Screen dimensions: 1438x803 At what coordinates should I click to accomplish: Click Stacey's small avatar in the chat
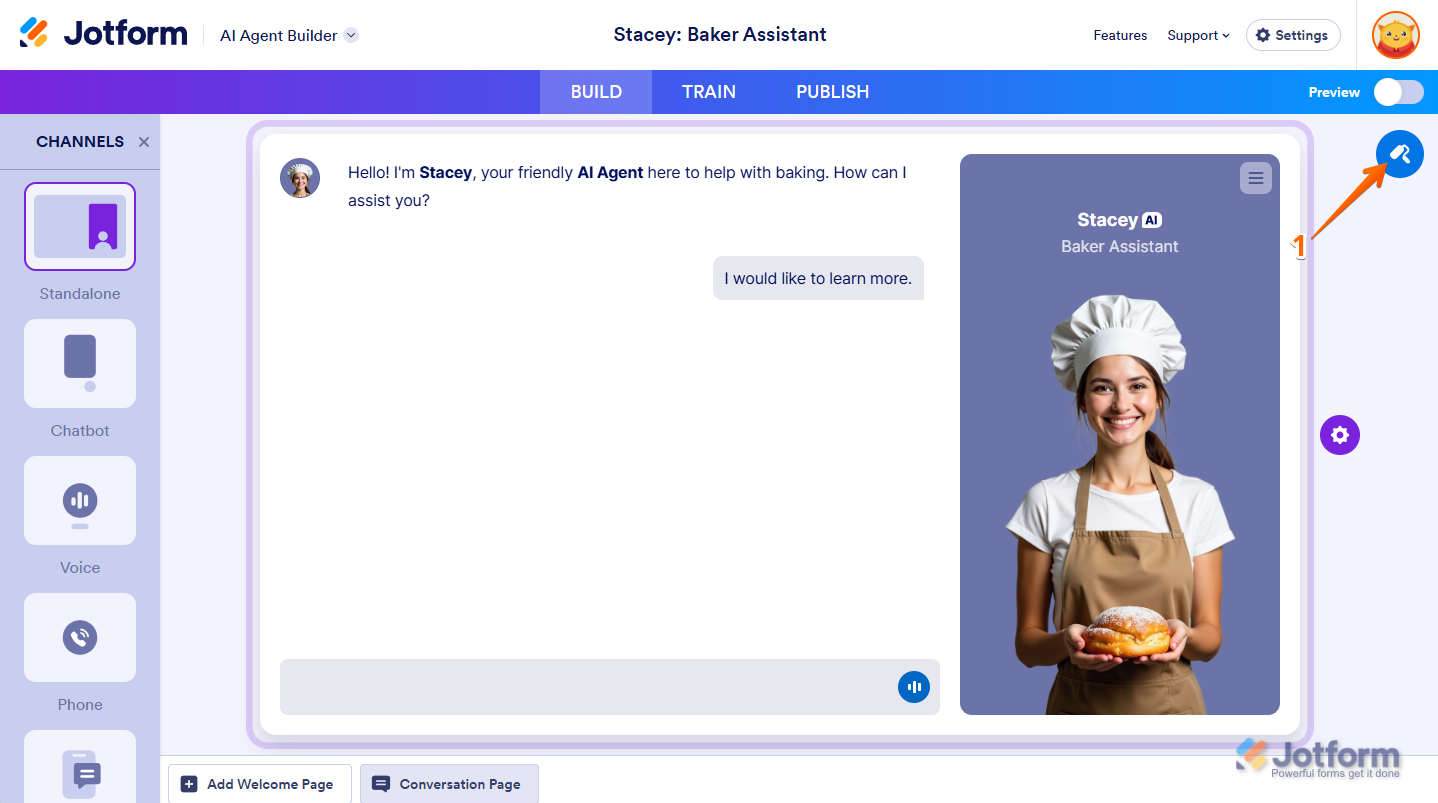click(x=300, y=178)
